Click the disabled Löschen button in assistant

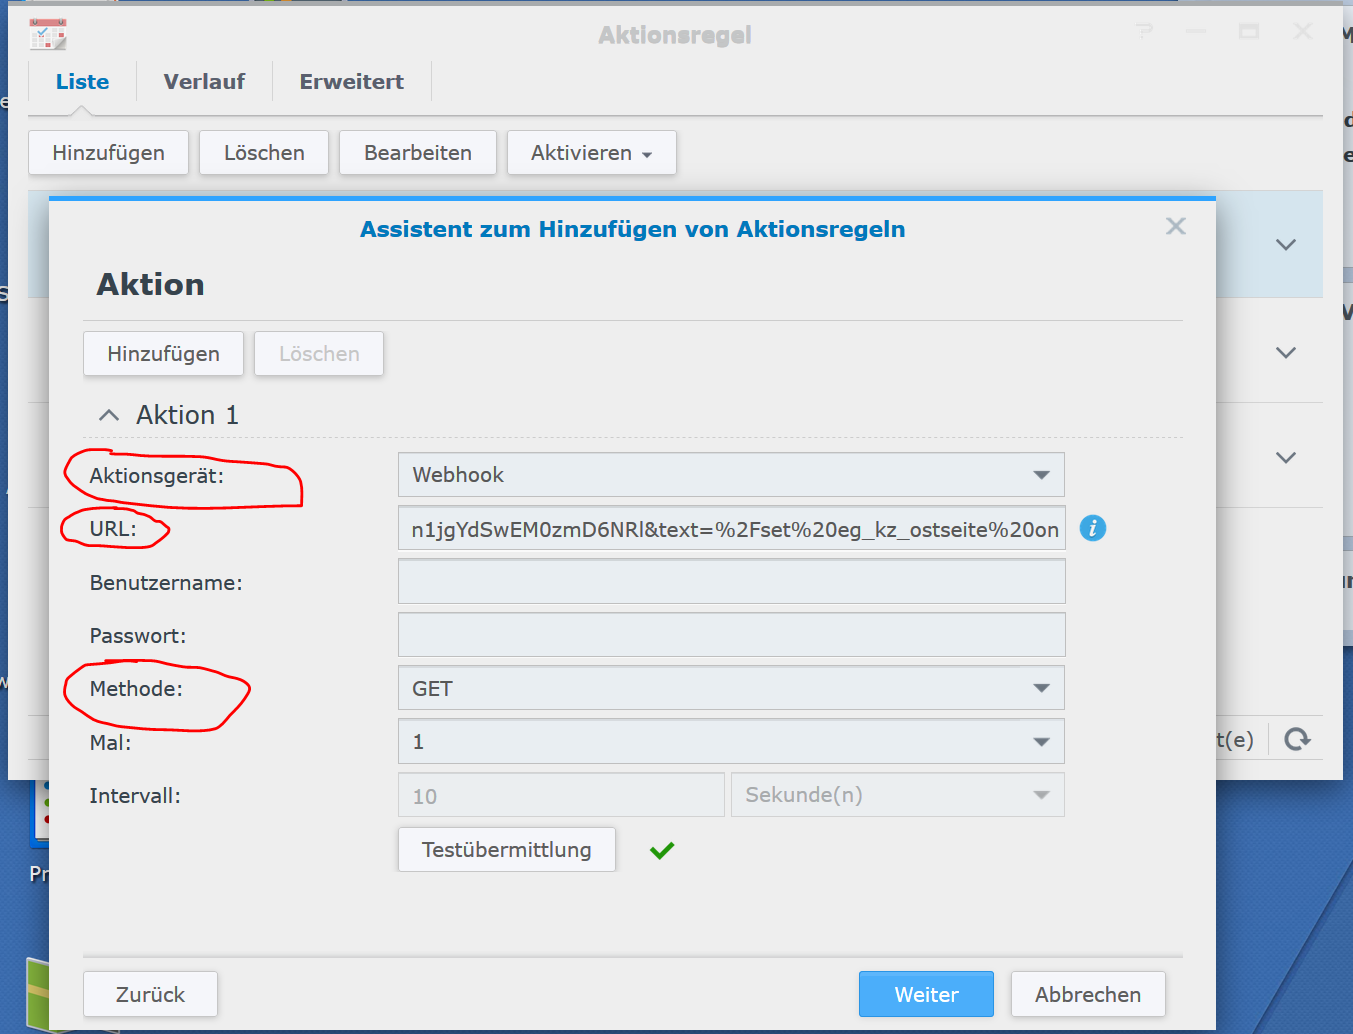(x=319, y=354)
